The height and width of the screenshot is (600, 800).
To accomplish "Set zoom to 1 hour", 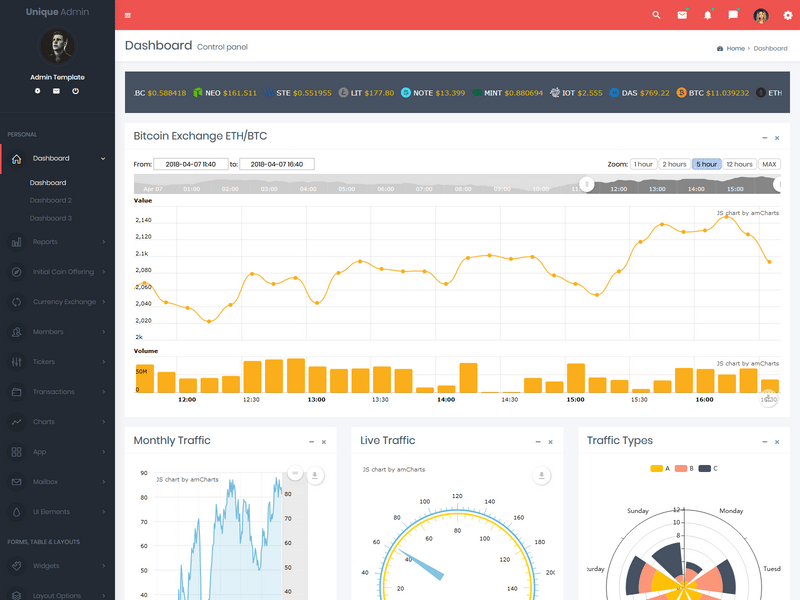I will click(x=643, y=164).
